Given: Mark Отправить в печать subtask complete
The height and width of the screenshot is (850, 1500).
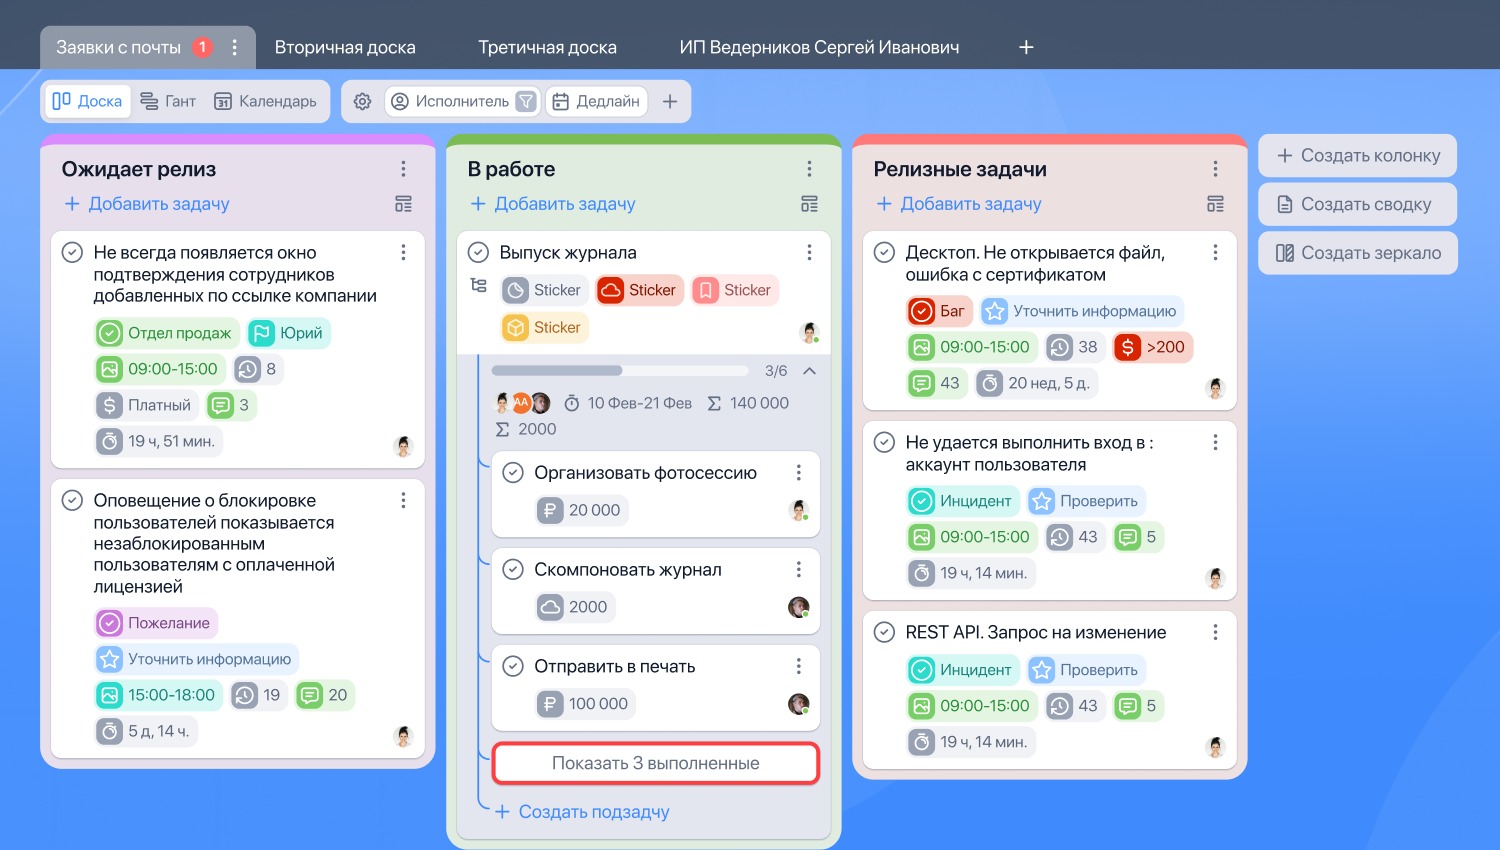Looking at the screenshot, I should (513, 666).
